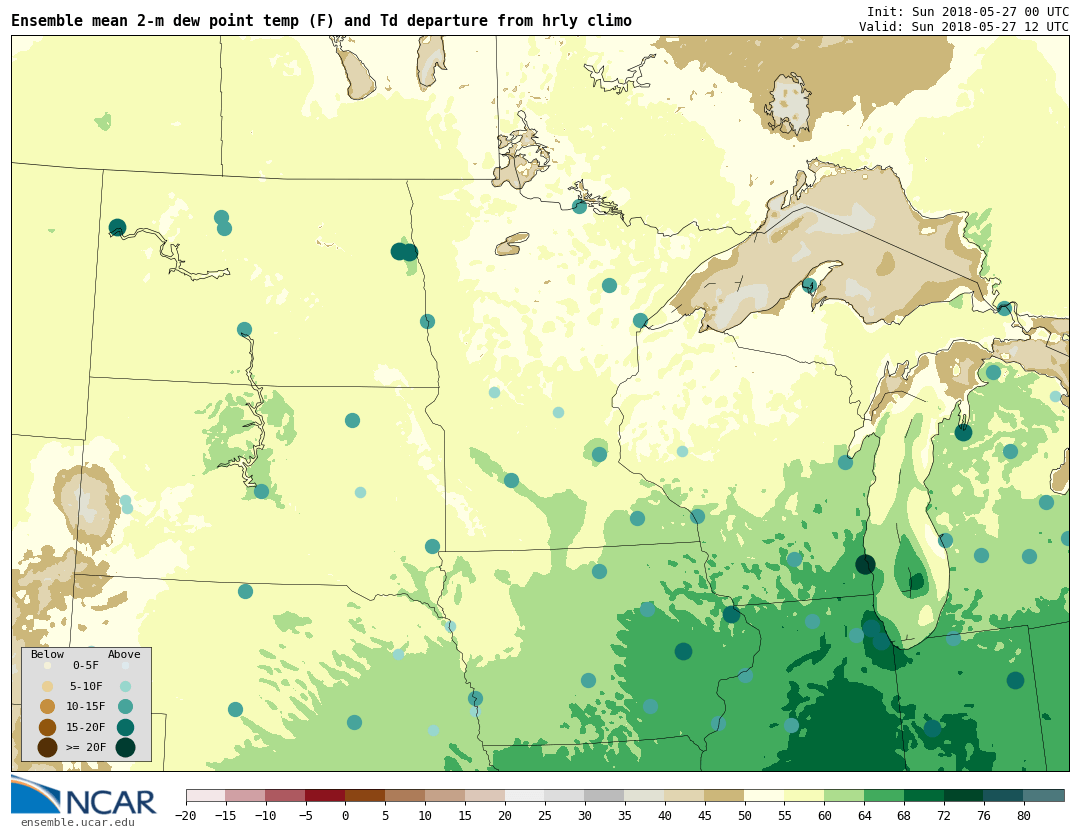Click the green swatch between 64 and 68
Viewport: 1080px width, 834px height.
click(x=885, y=795)
